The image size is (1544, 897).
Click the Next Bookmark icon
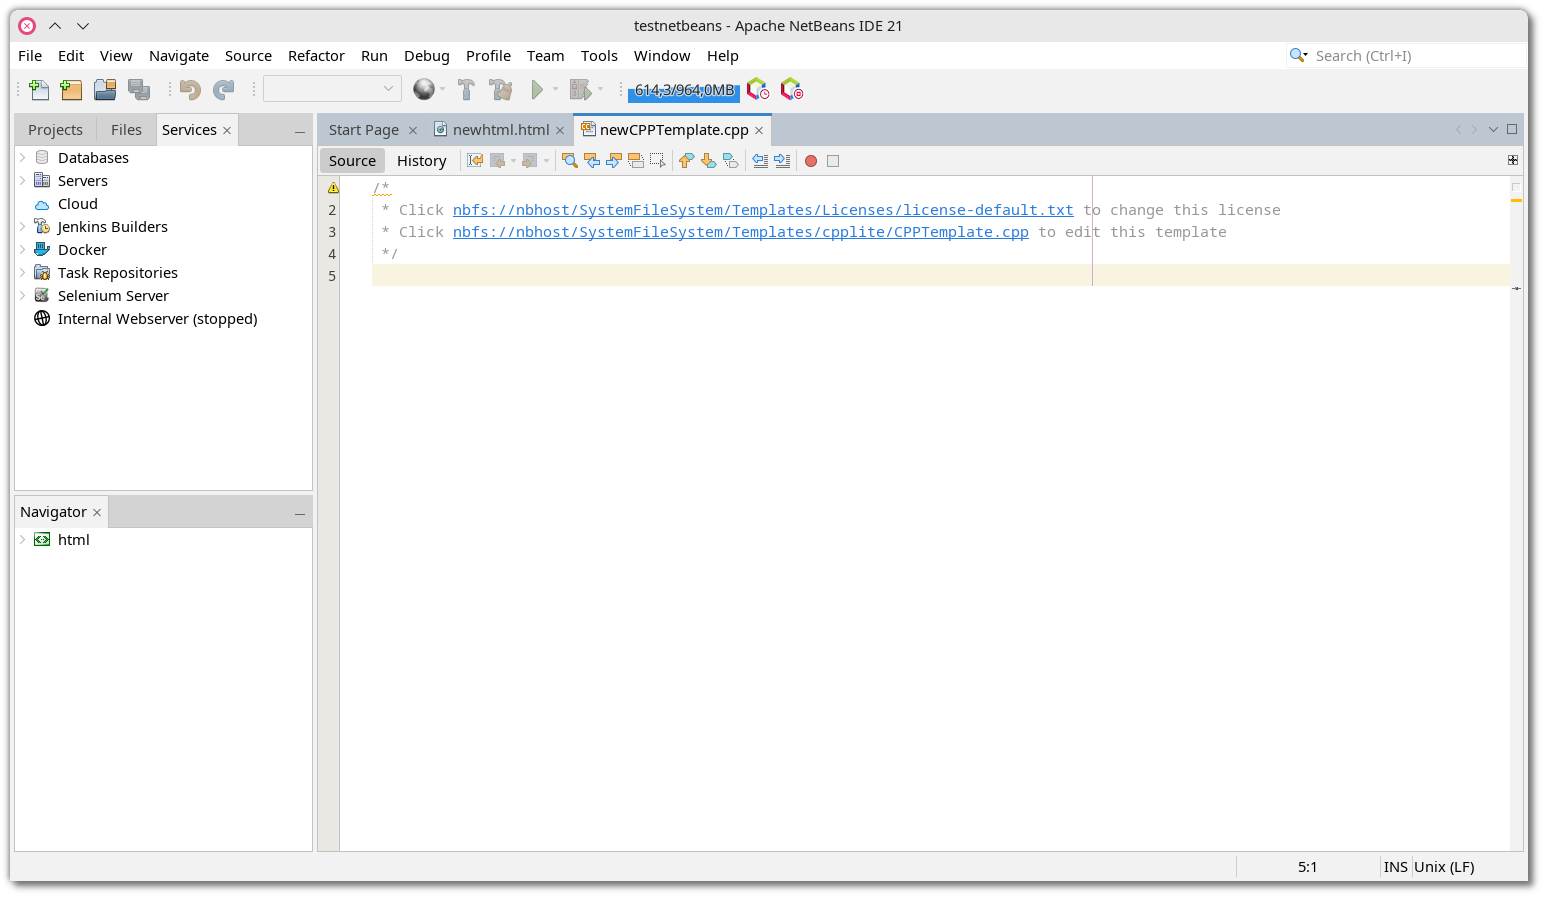708,161
